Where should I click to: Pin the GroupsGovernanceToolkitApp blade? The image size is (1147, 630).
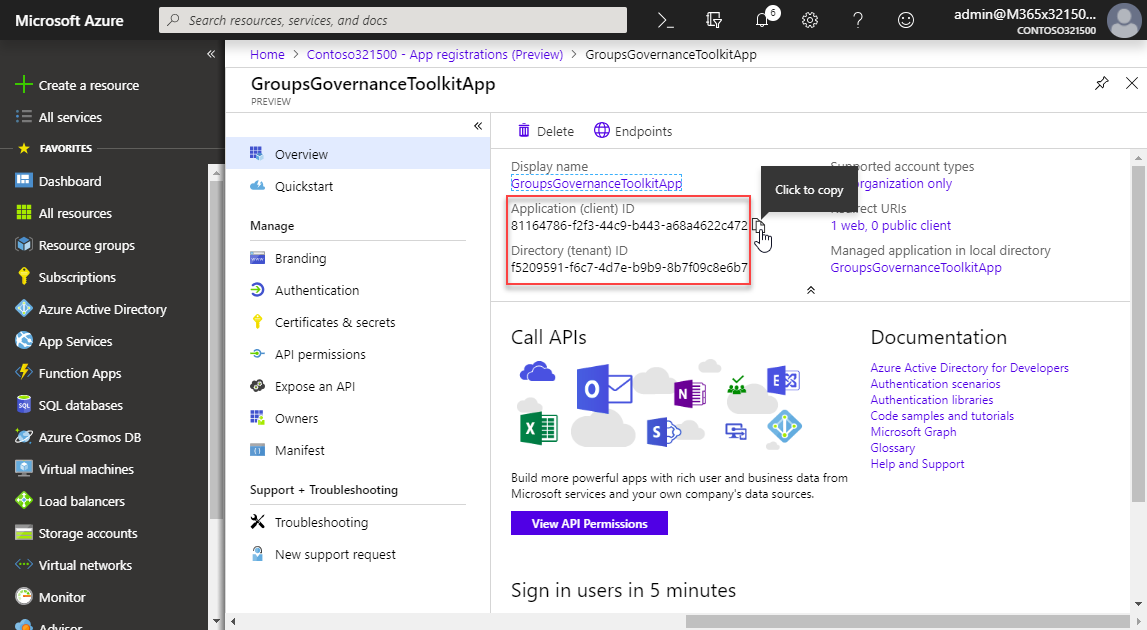[1101, 84]
